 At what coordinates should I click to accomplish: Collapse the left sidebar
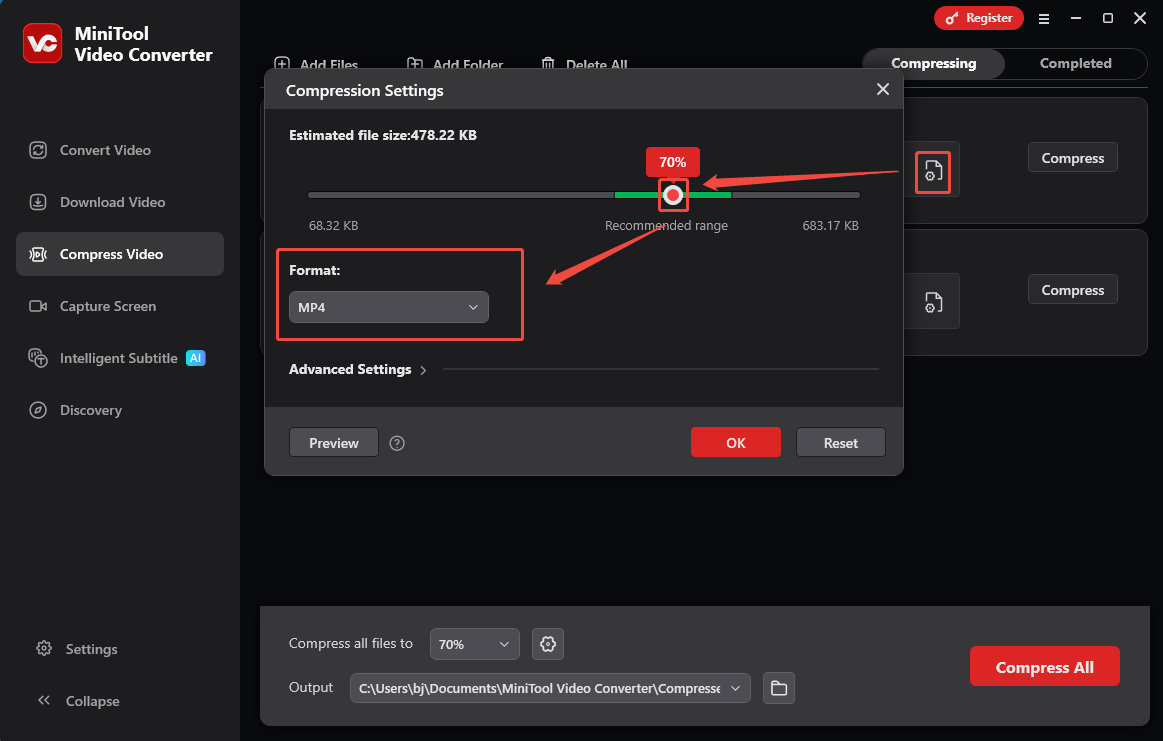click(x=90, y=701)
